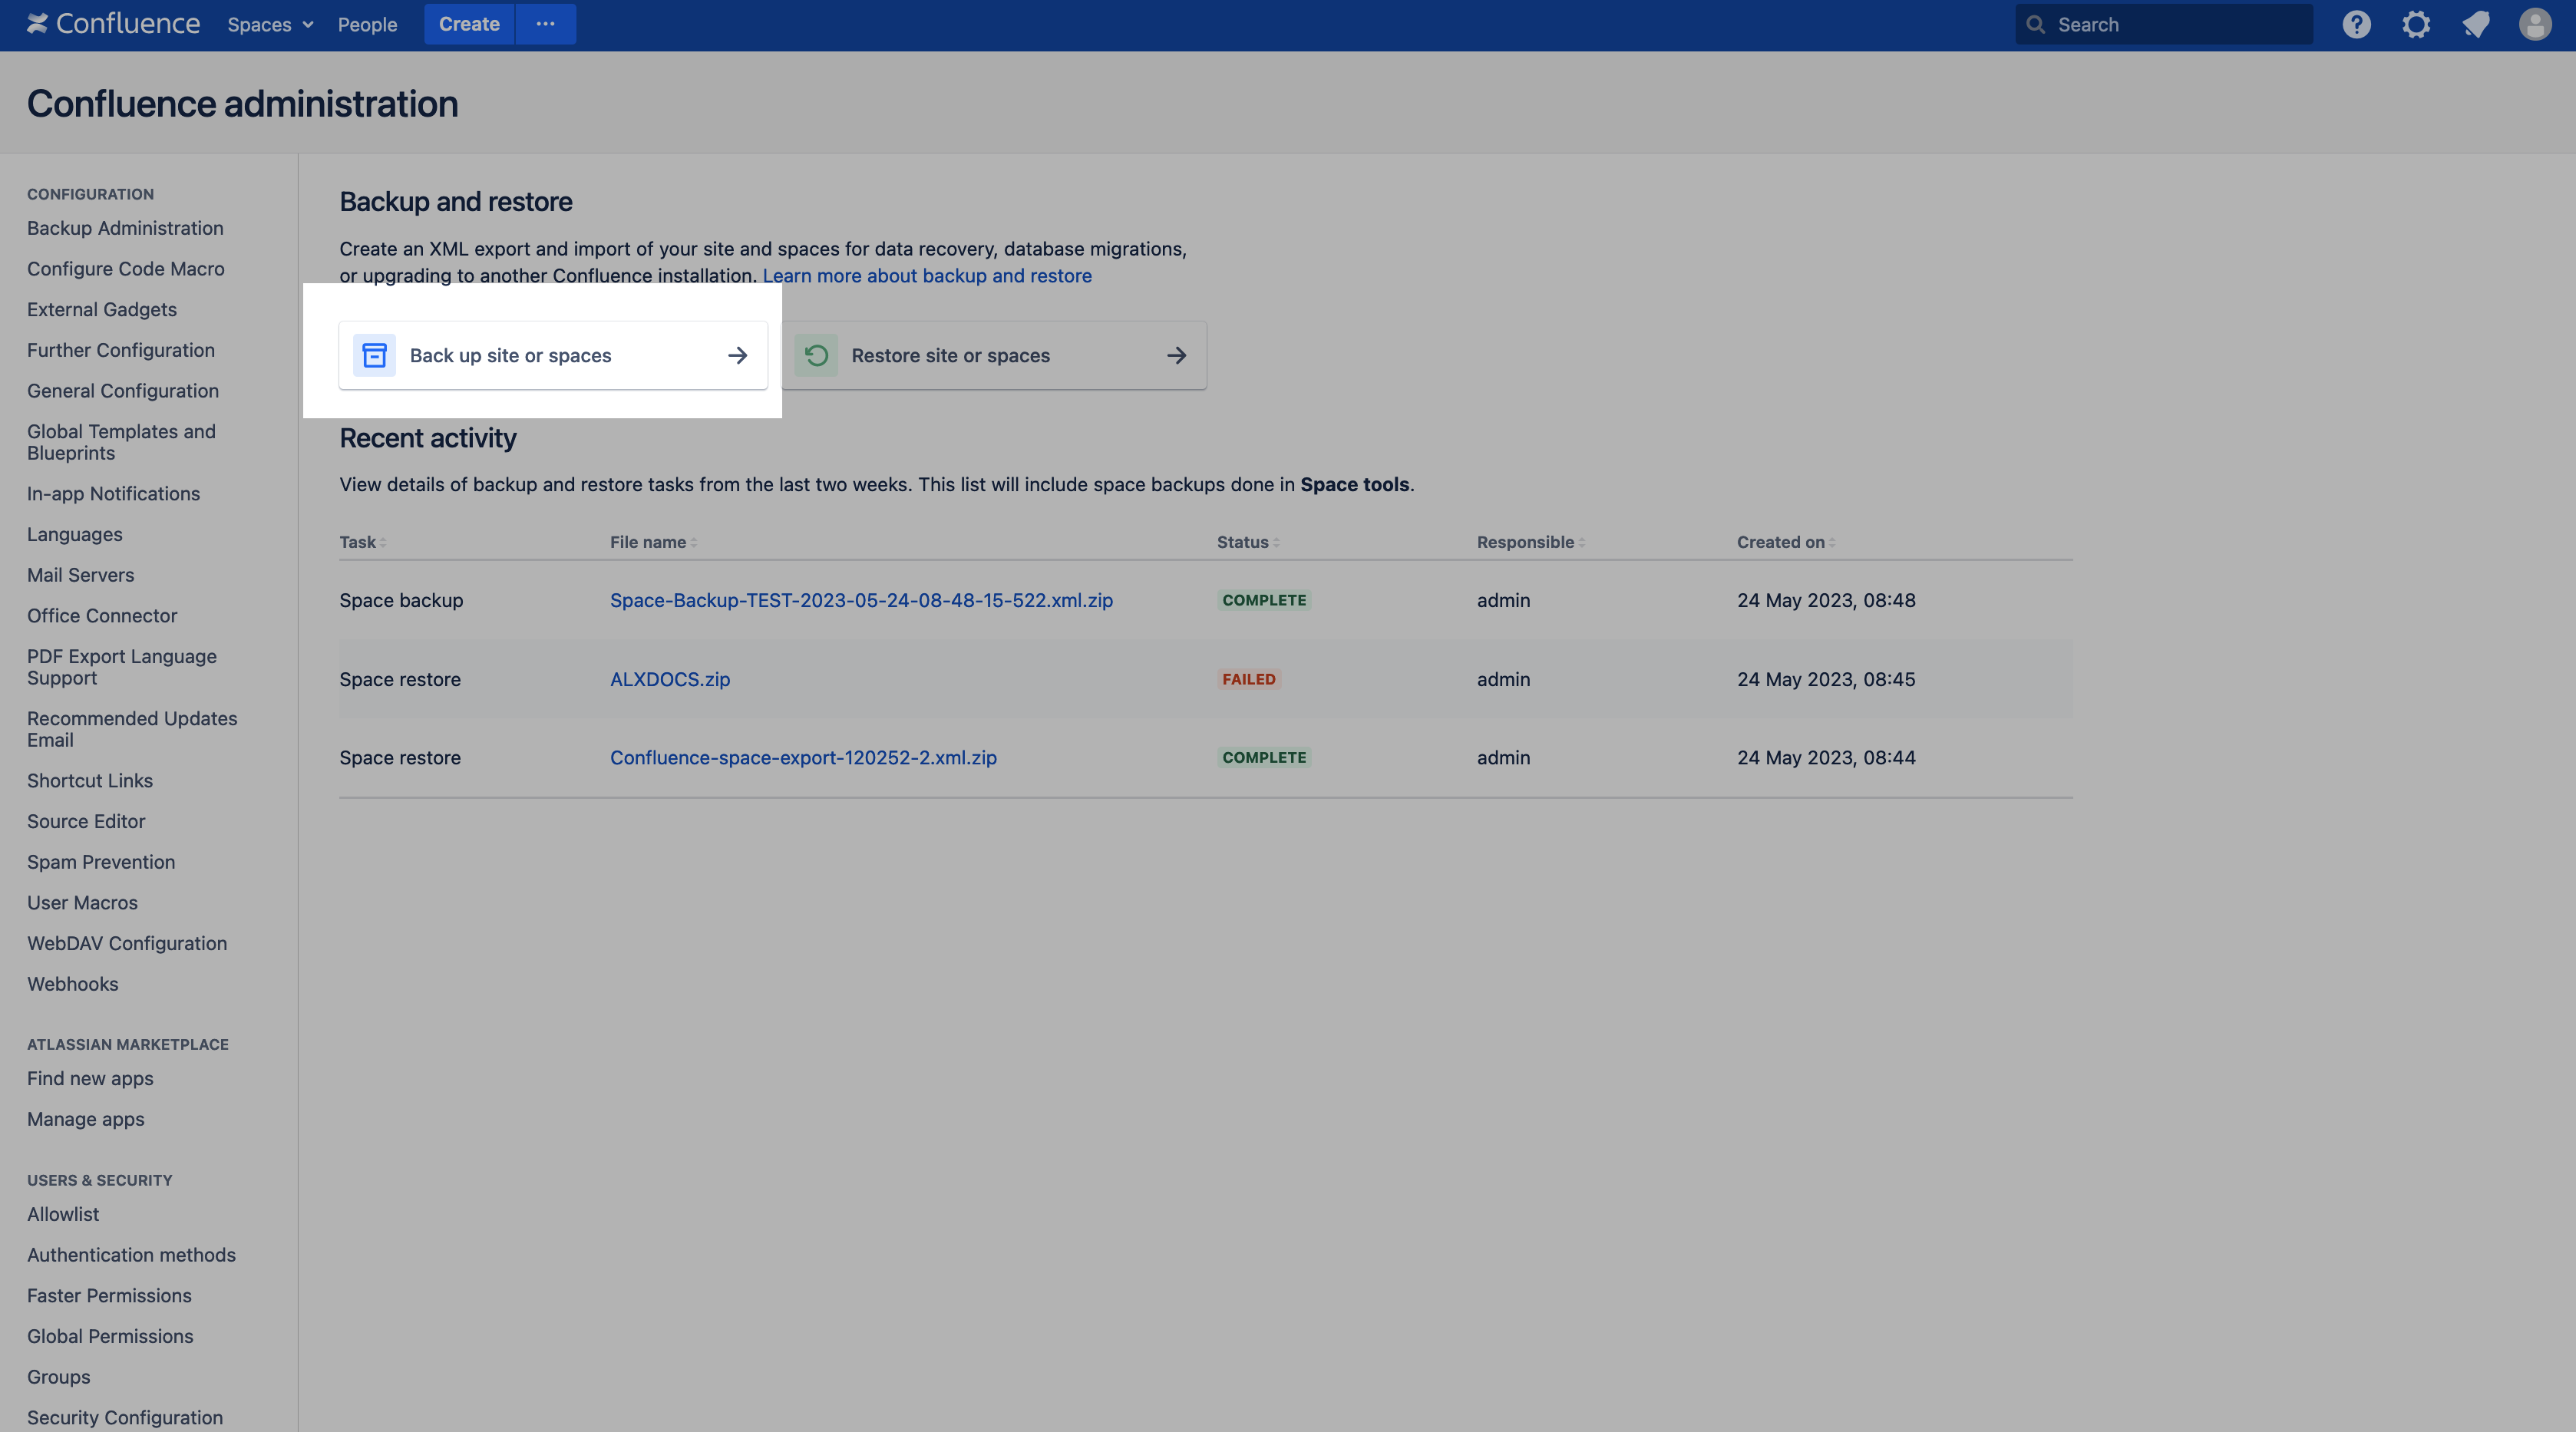Click the blue archive backup icon

click(374, 355)
